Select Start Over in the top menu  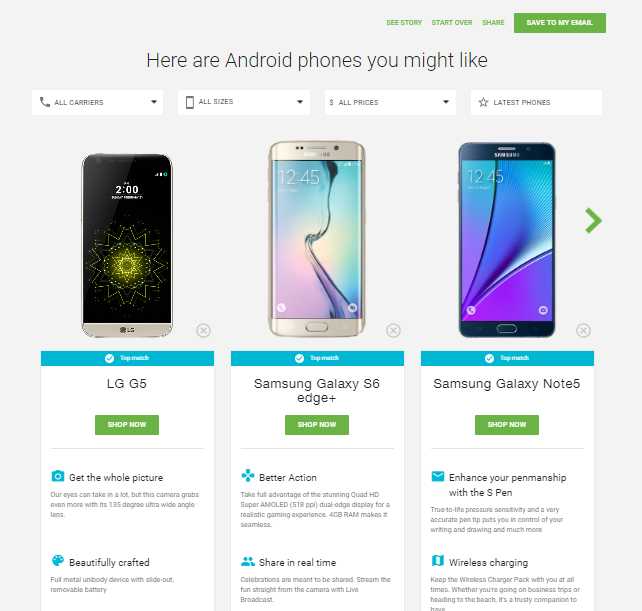452,23
